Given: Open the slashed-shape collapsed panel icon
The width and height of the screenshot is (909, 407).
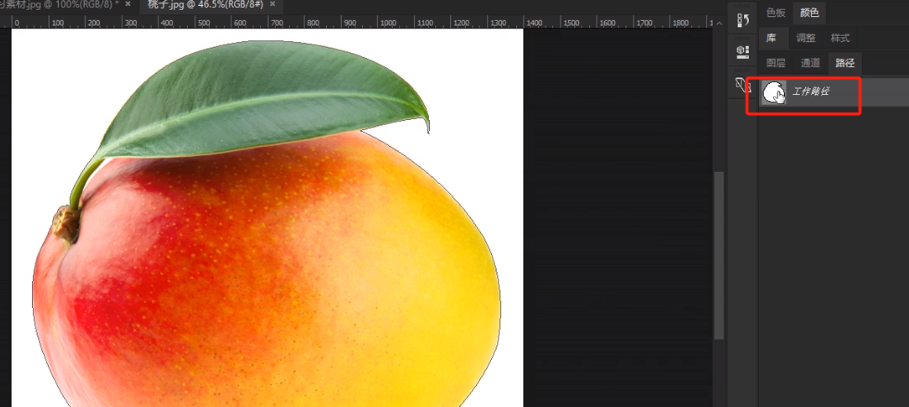Looking at the screenshot, I should point(743,85).
